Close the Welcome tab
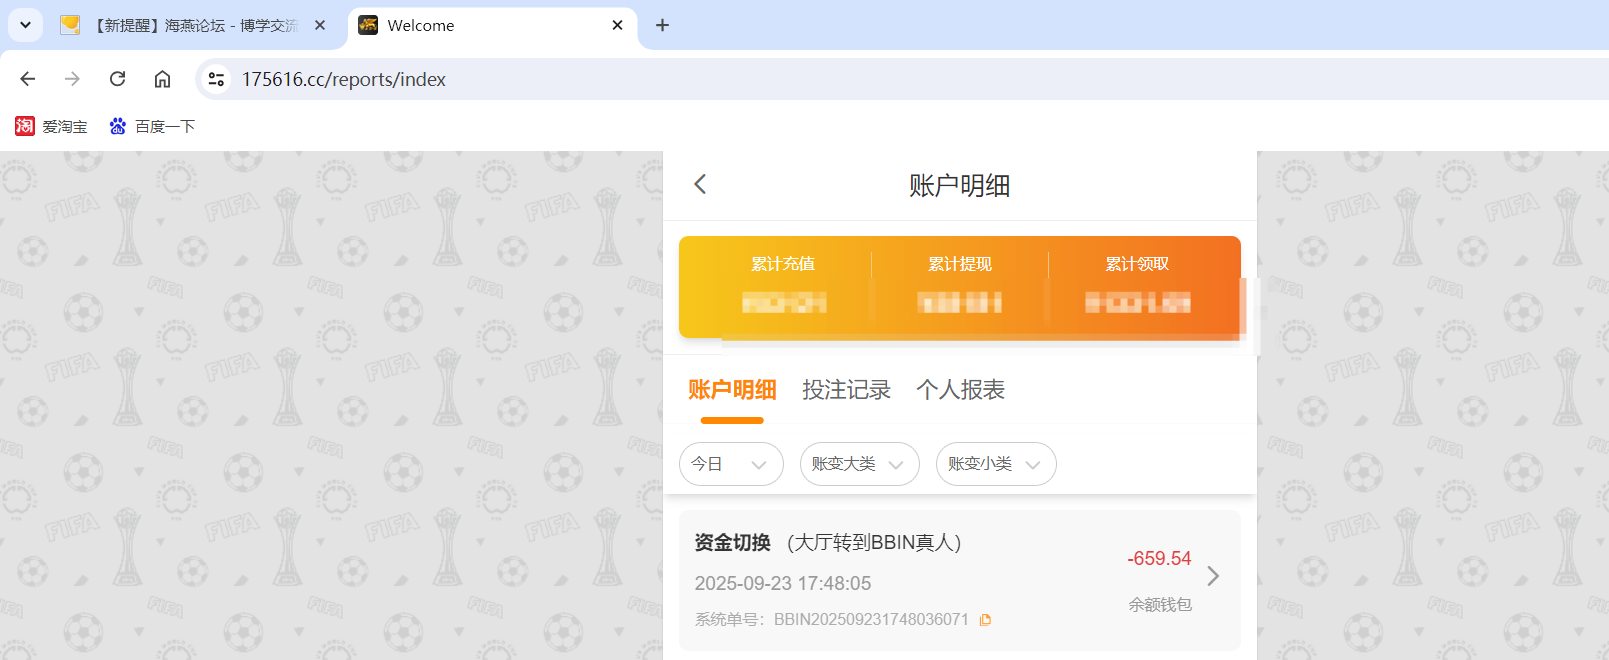This screenshot has width=1609, height=660. (617, 25)
